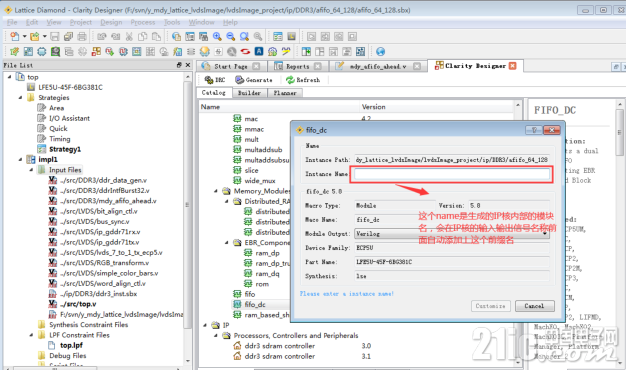The width and height of the screenshot is (626, 370).
Task: Launch the blue A Active-HDL icon
Action: tap(259, 51)
